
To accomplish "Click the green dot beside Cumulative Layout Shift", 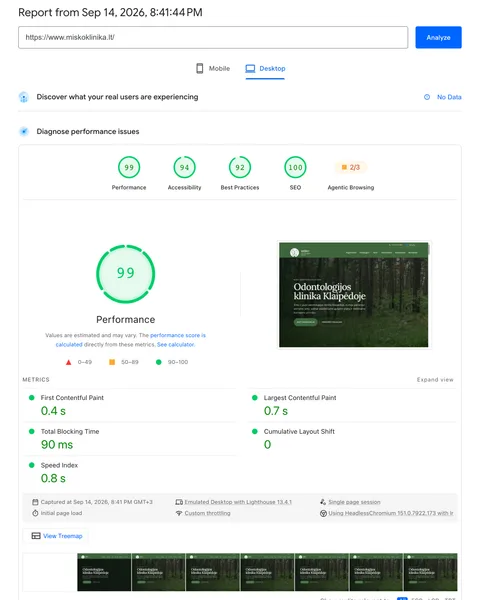I will (255, 431).
